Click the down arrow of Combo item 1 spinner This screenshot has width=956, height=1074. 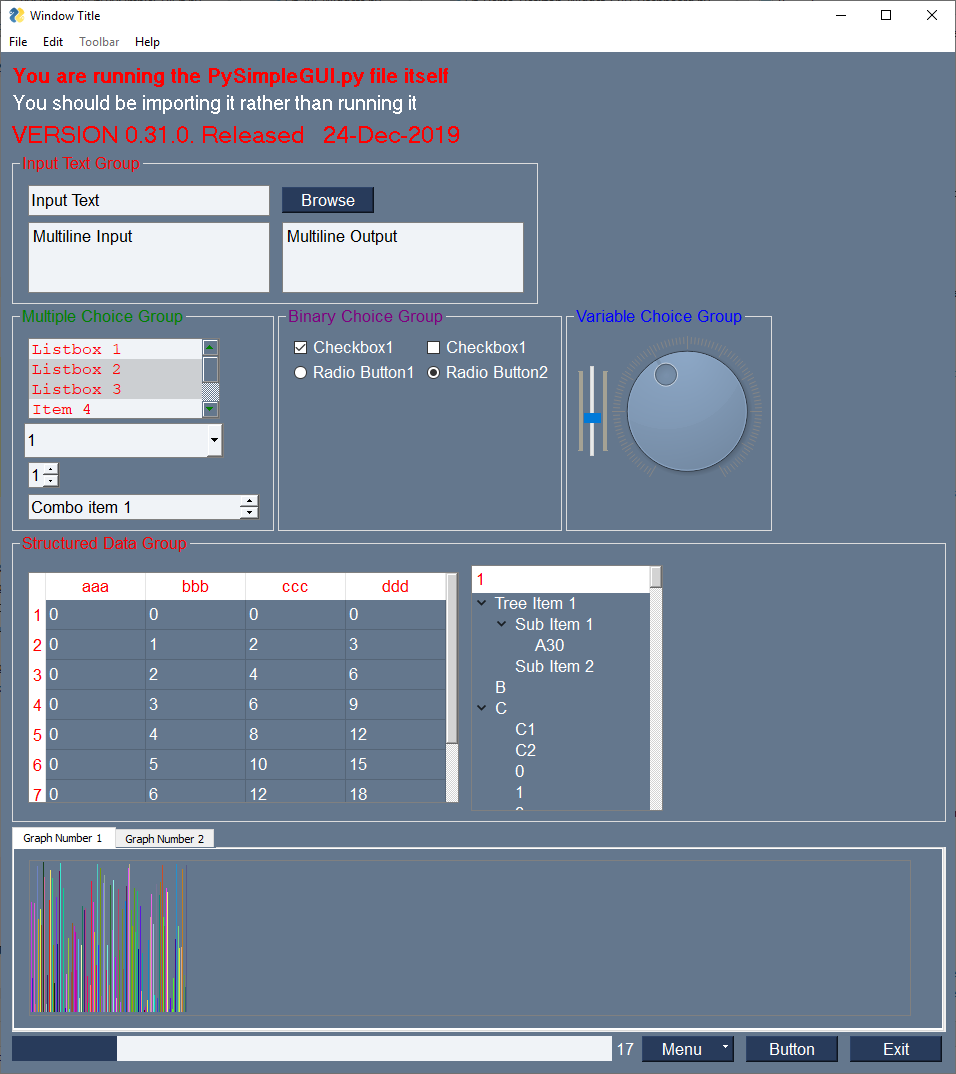pyautogui.click(x=249, y=512)
